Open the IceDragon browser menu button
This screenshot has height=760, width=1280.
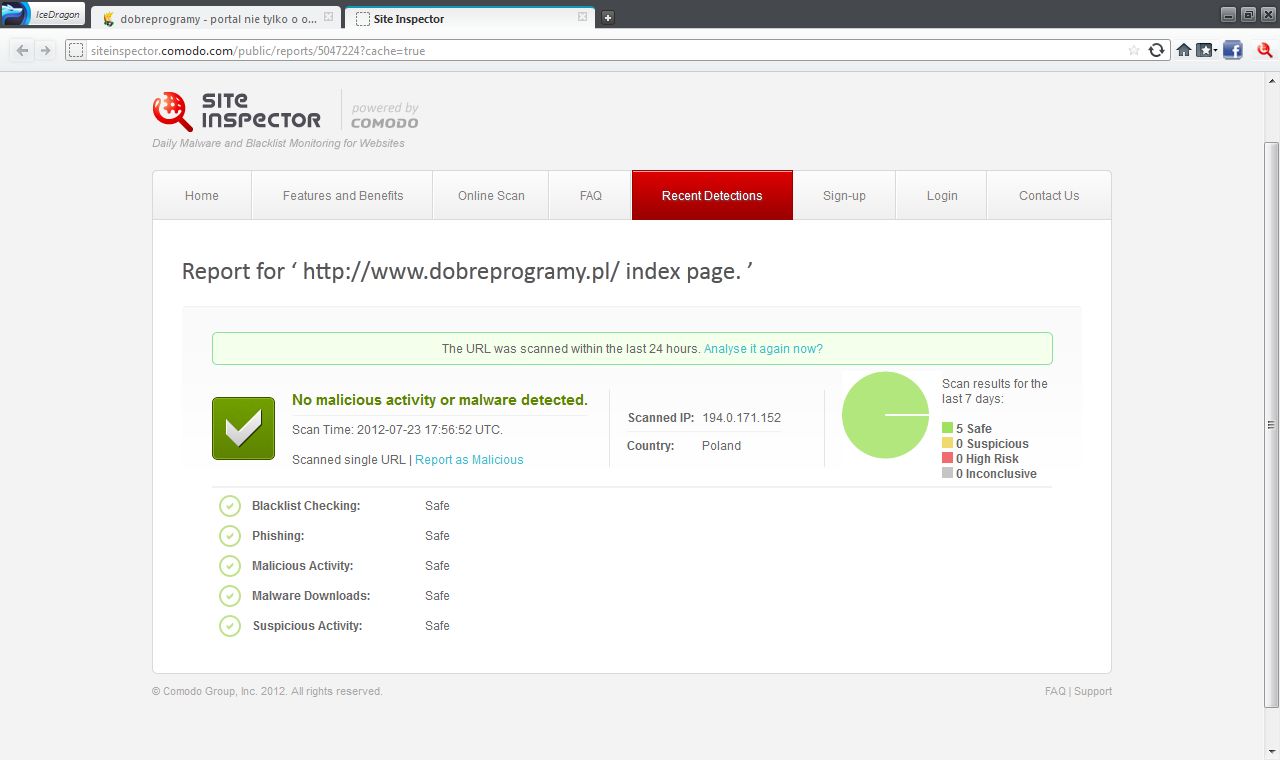pos(43,14)
